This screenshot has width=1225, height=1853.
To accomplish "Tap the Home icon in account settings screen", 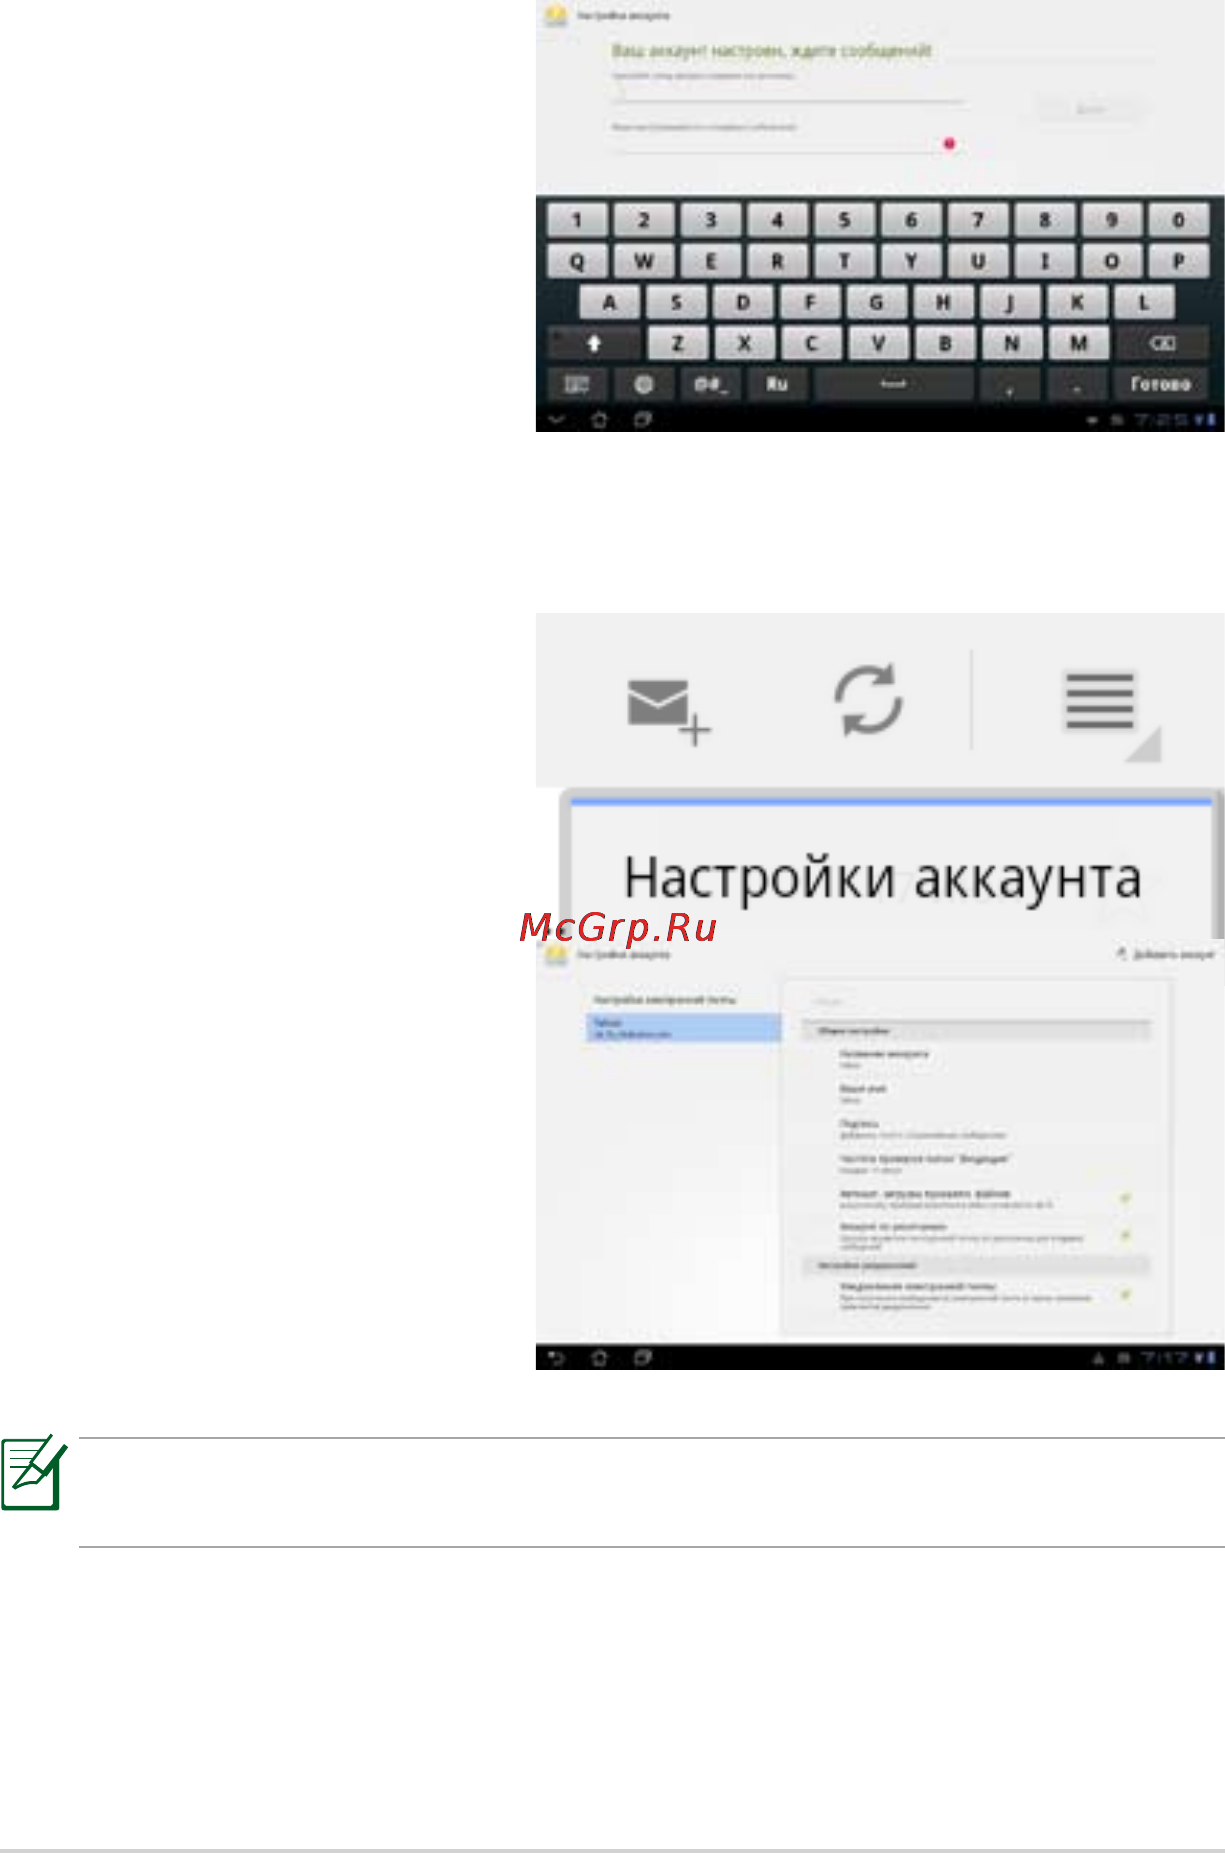I will point(600,1358).
